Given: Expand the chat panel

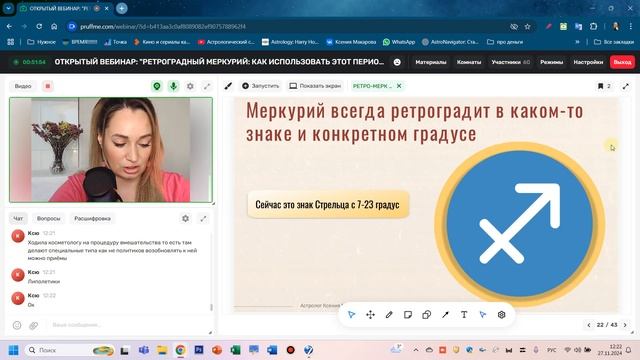Looking at the screenshot, I should [203, 218].
